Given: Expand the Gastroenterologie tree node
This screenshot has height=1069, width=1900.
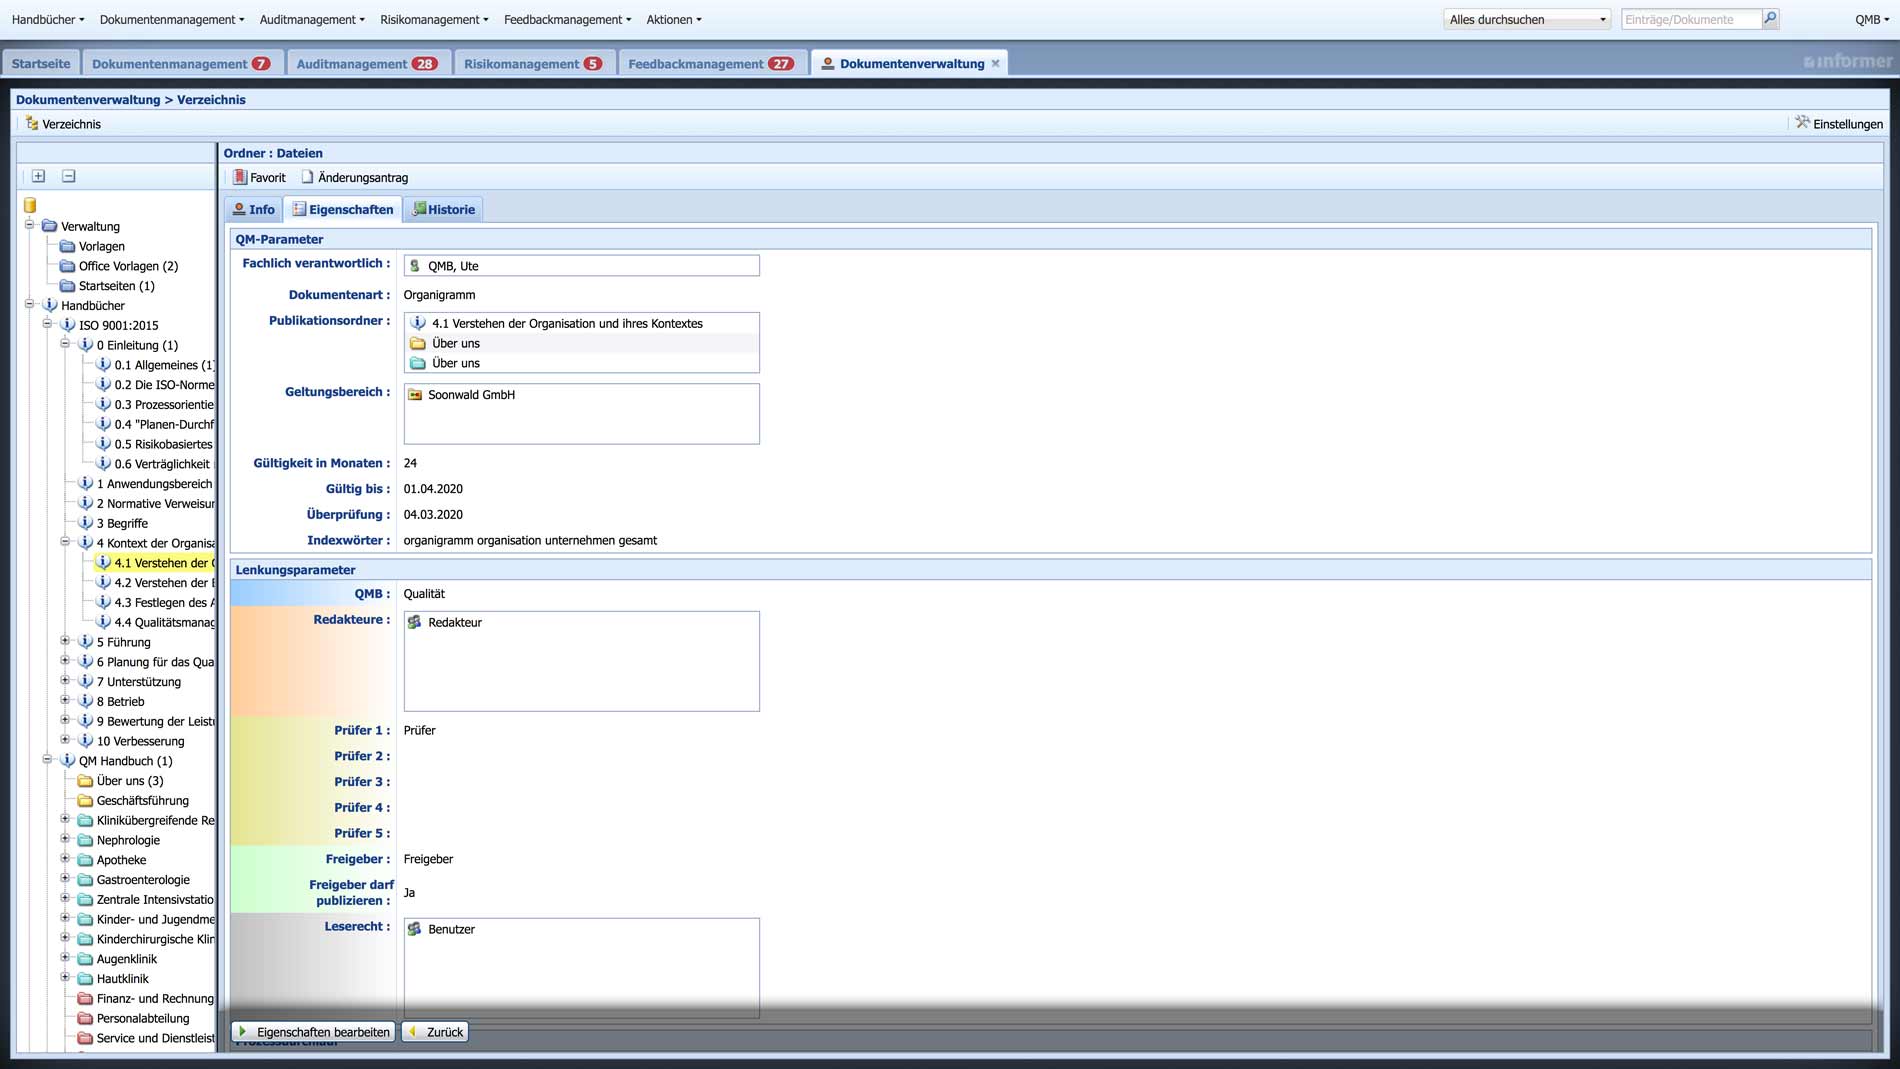Looking at the screenshot, I should coord(65,879).
